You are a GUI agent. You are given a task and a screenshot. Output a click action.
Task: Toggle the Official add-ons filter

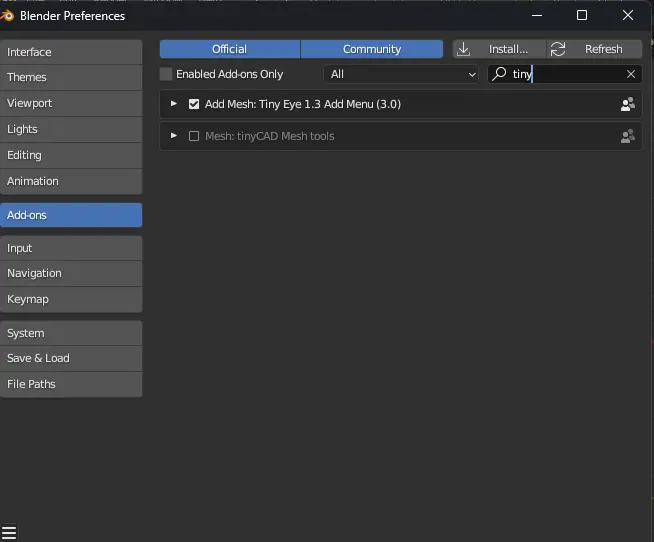click(229, 49)
